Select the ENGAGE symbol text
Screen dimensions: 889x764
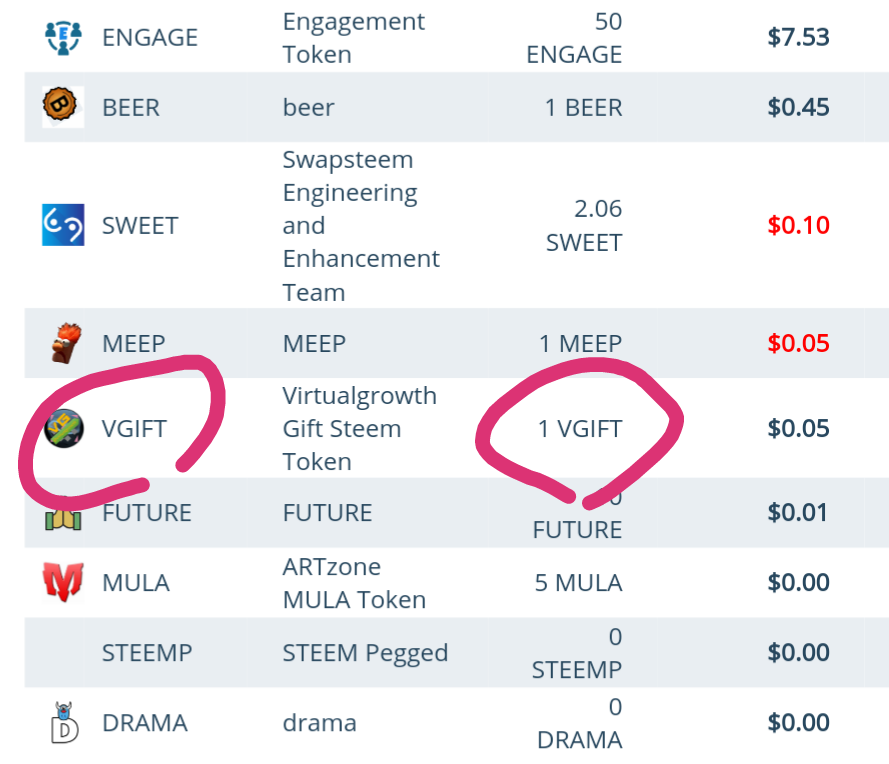[x=150, y=38]
